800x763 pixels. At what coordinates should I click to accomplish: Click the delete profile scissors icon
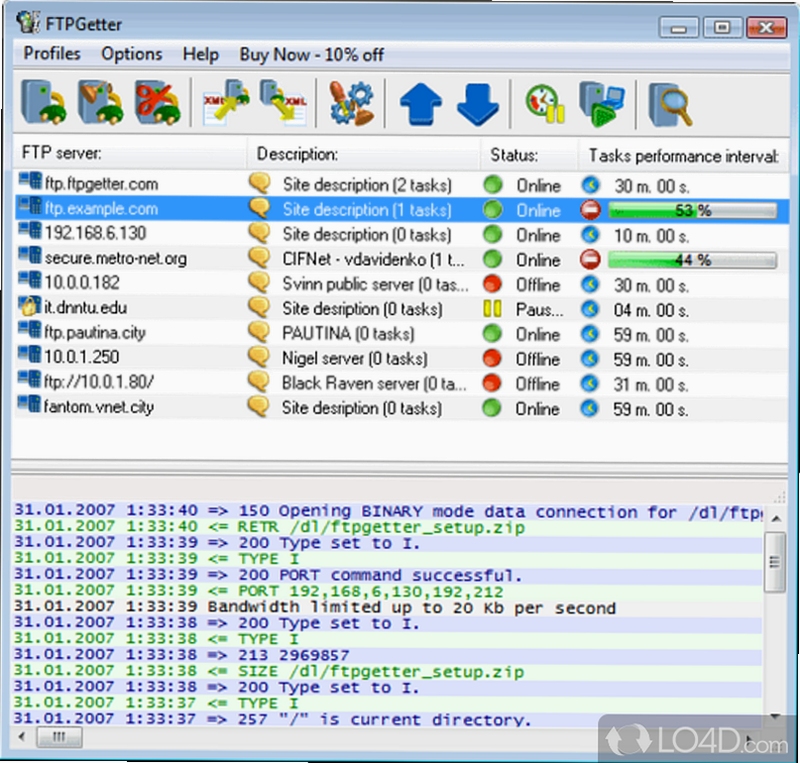tap(158, 103)
